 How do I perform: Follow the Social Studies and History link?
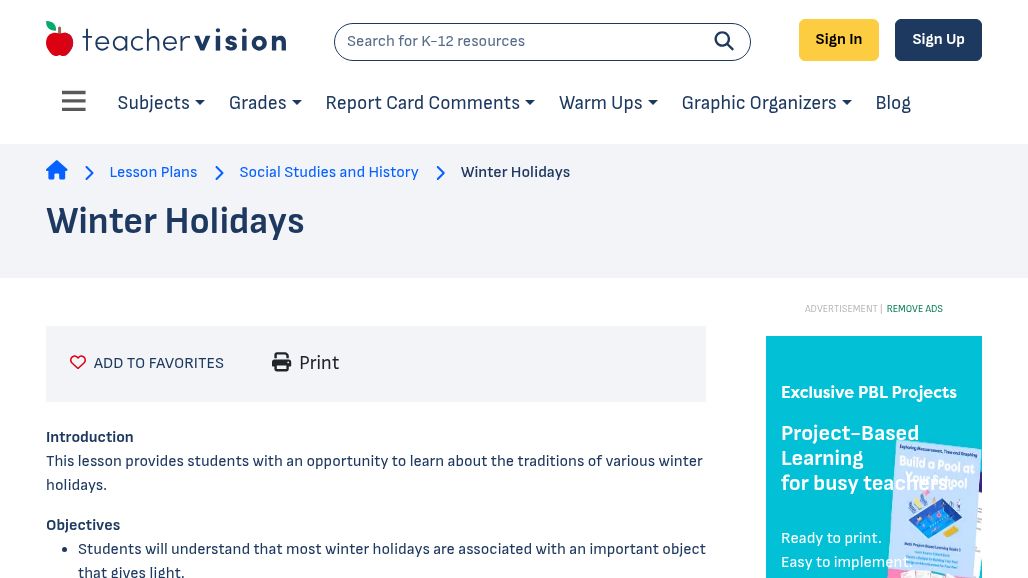(x=329, y=172)
